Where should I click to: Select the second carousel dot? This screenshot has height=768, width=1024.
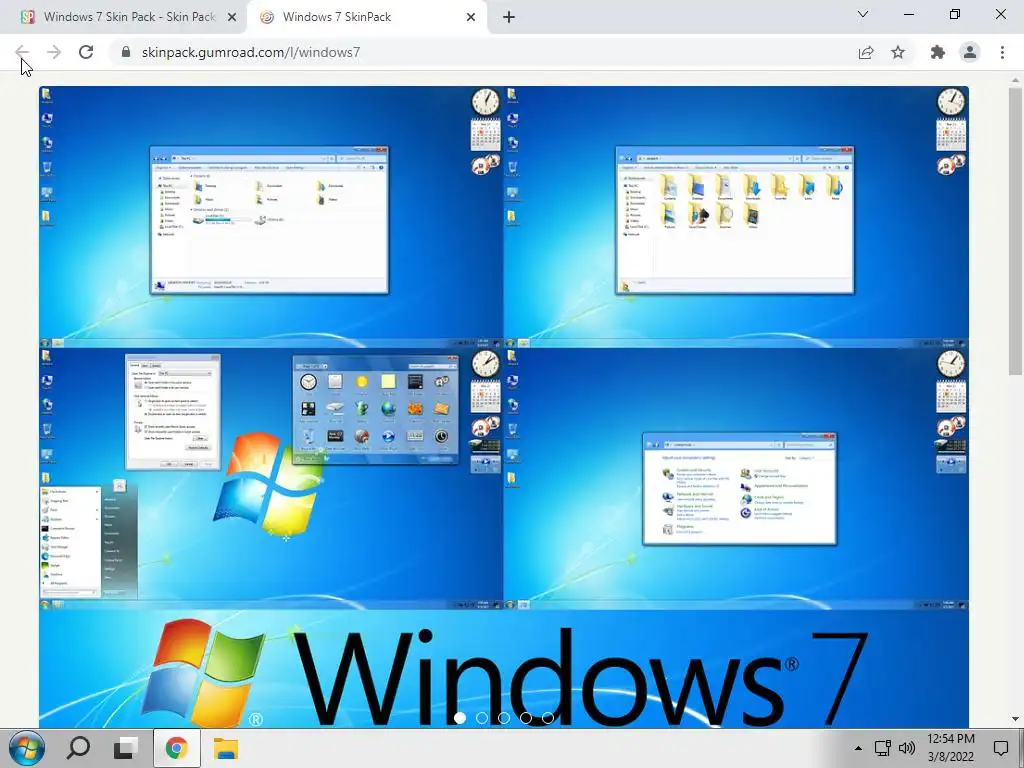pos(482,718)
